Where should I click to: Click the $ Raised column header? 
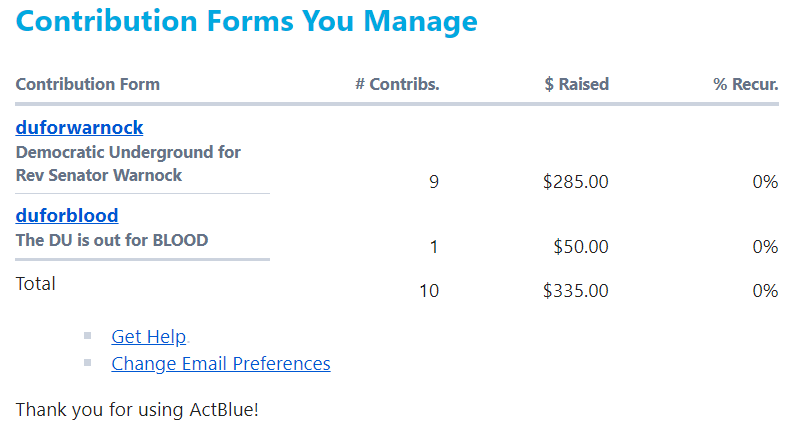[x=576, y=84]
